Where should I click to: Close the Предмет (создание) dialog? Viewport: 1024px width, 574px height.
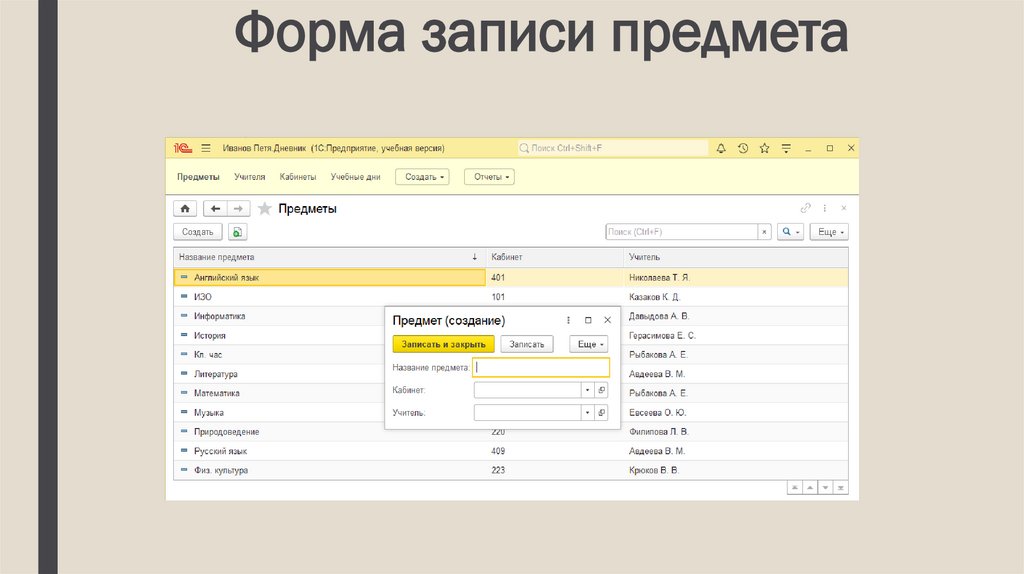click(x=607, y=320)
